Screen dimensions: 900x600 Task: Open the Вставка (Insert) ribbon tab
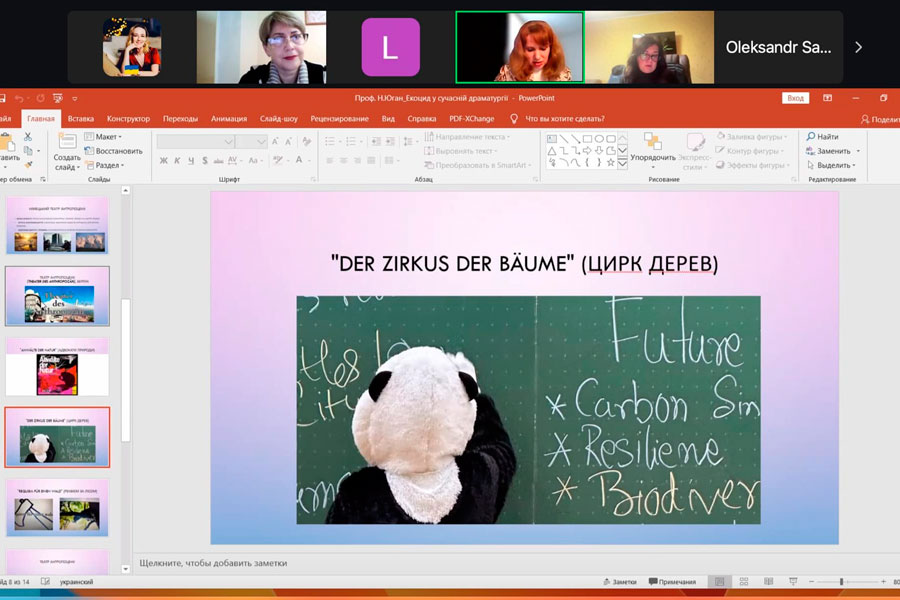(x=81, y=118)
